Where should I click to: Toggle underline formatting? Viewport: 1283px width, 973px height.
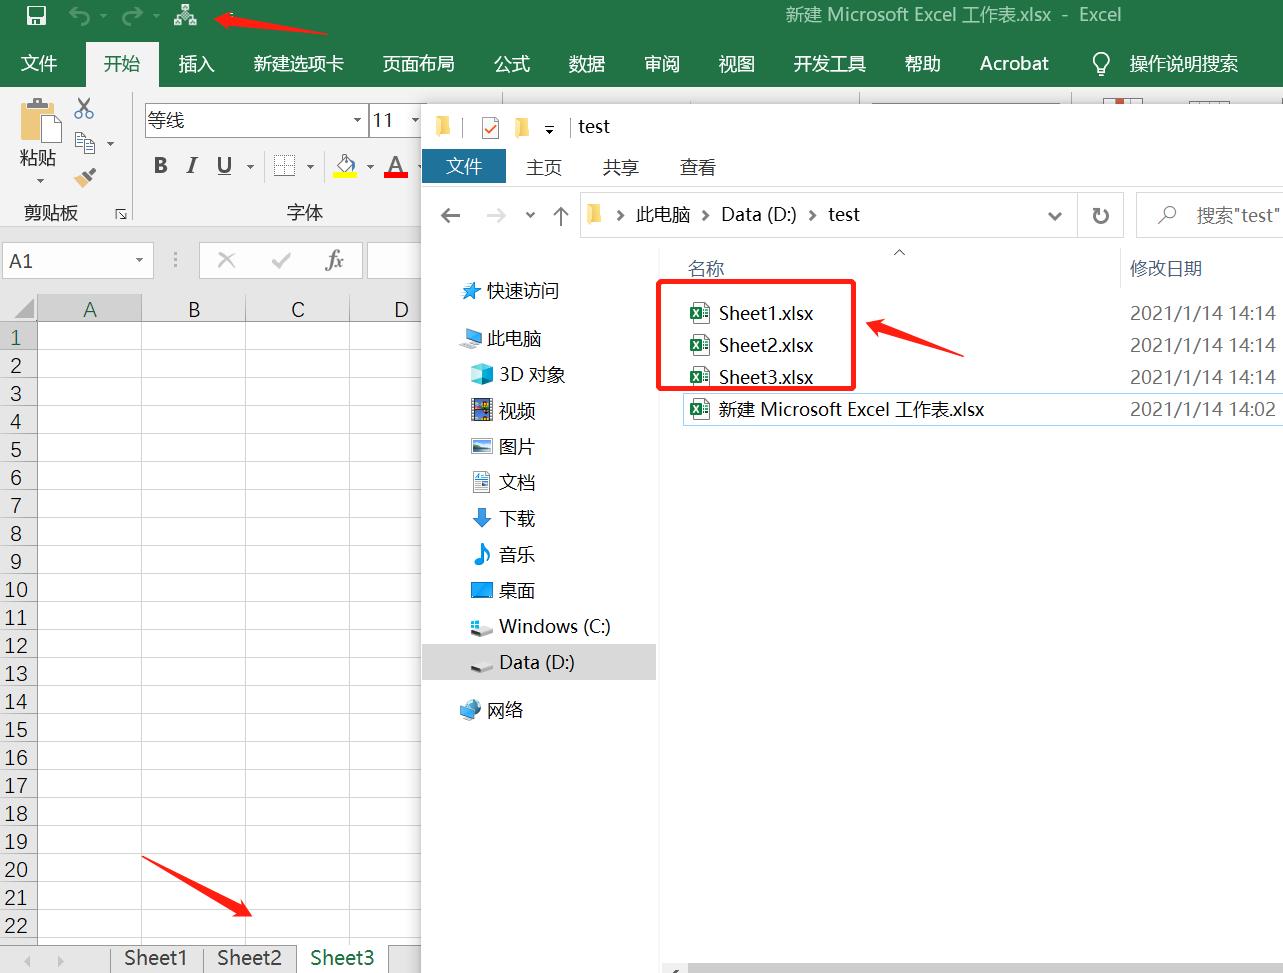coord(225,166)
